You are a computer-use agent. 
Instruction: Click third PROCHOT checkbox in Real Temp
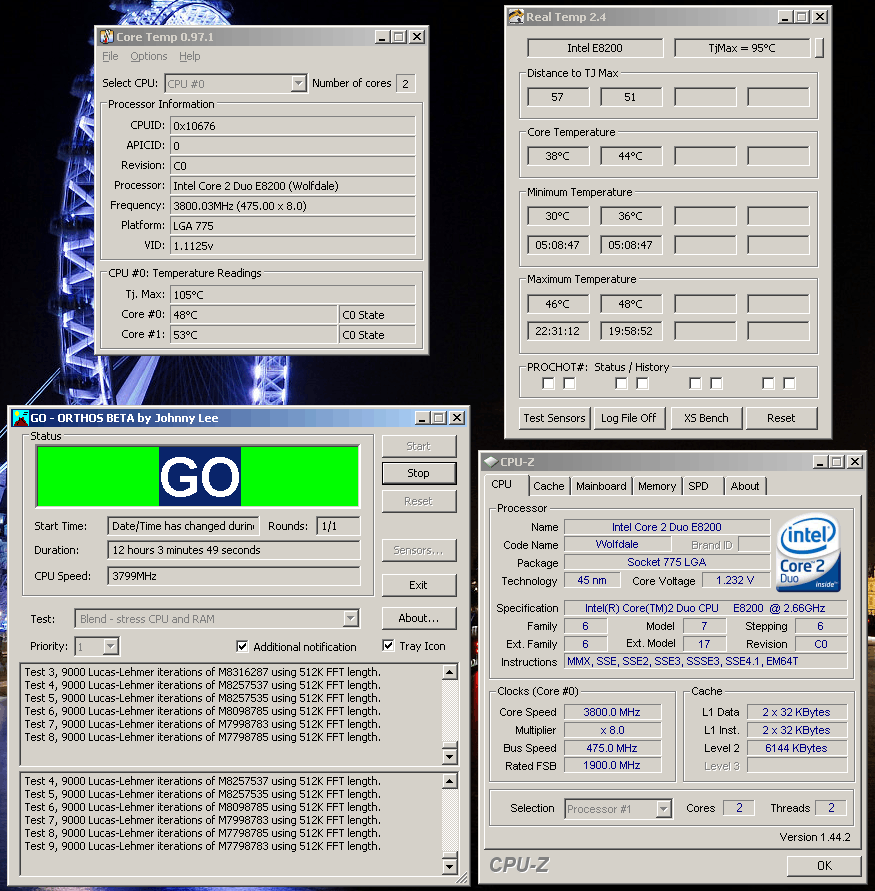click(x=622, y=384)
